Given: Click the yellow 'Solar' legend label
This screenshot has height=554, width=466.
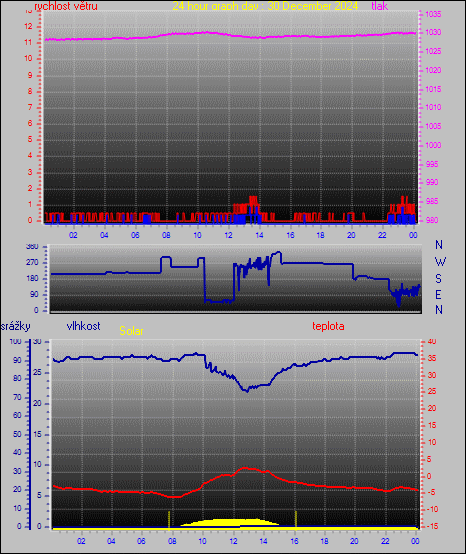Looking at the screenshot, I should click(131, 331).
